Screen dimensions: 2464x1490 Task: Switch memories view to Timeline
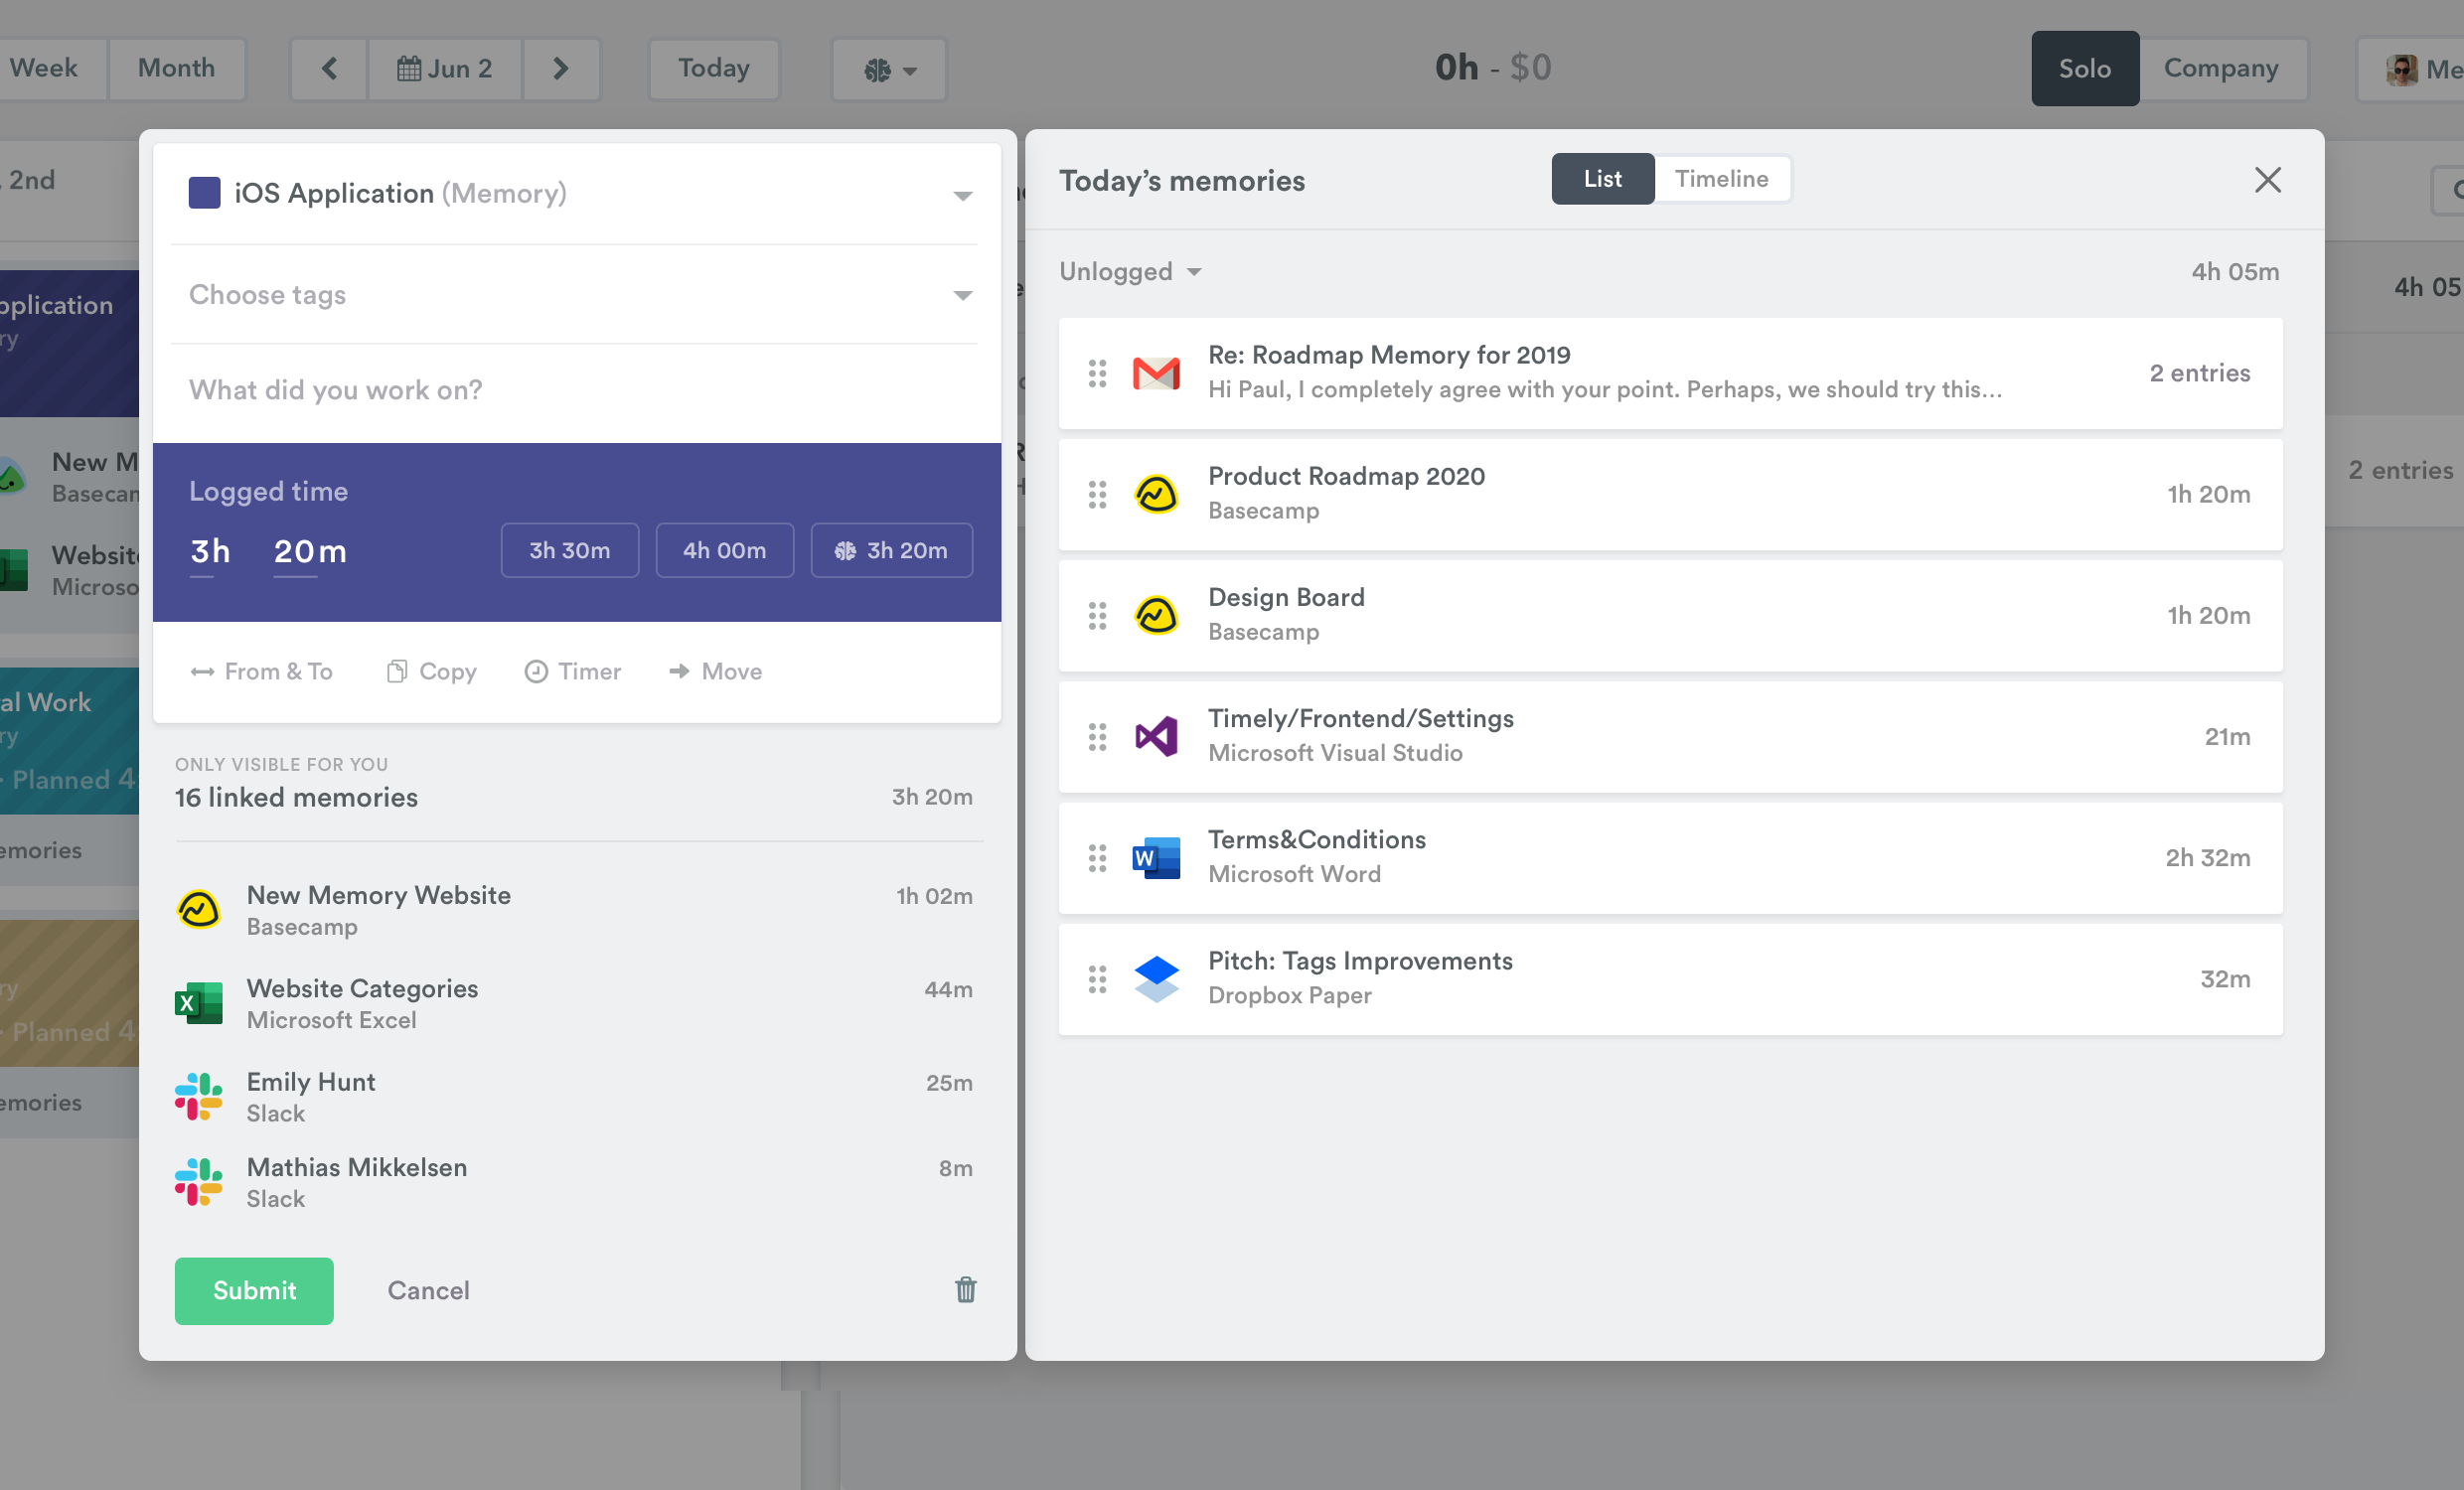coord(1721,179)
